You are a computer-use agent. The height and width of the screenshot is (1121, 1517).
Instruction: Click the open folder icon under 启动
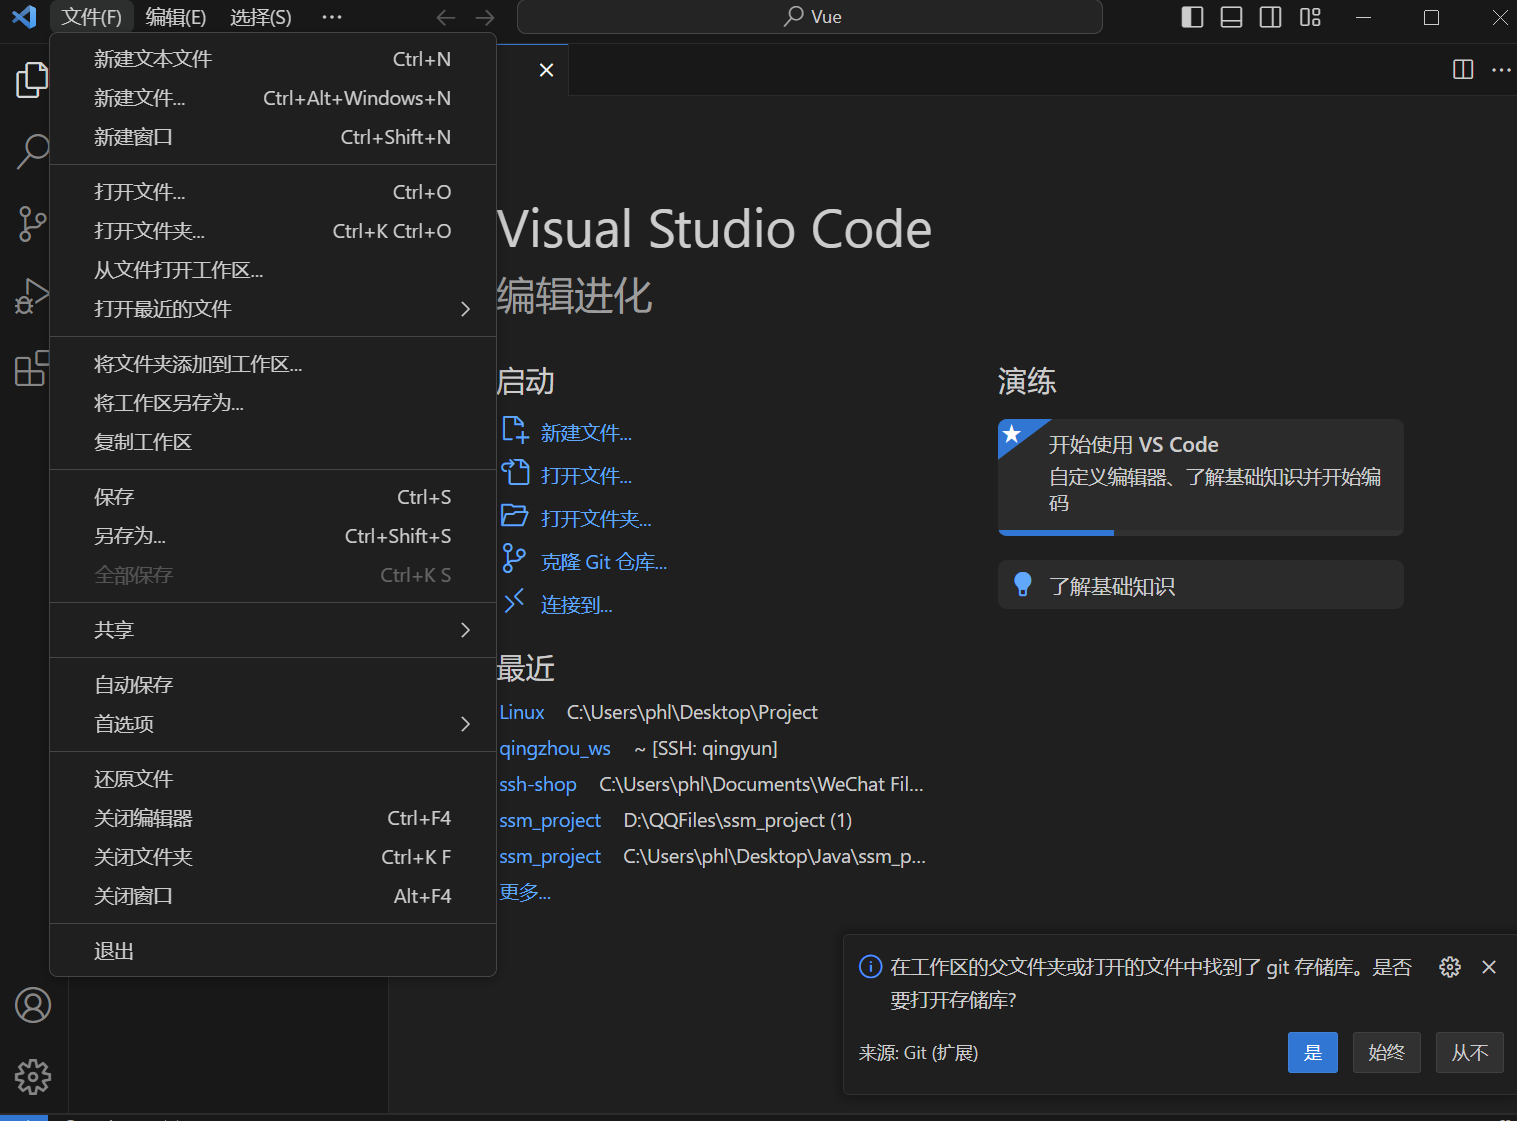click(x=515, y=516)
